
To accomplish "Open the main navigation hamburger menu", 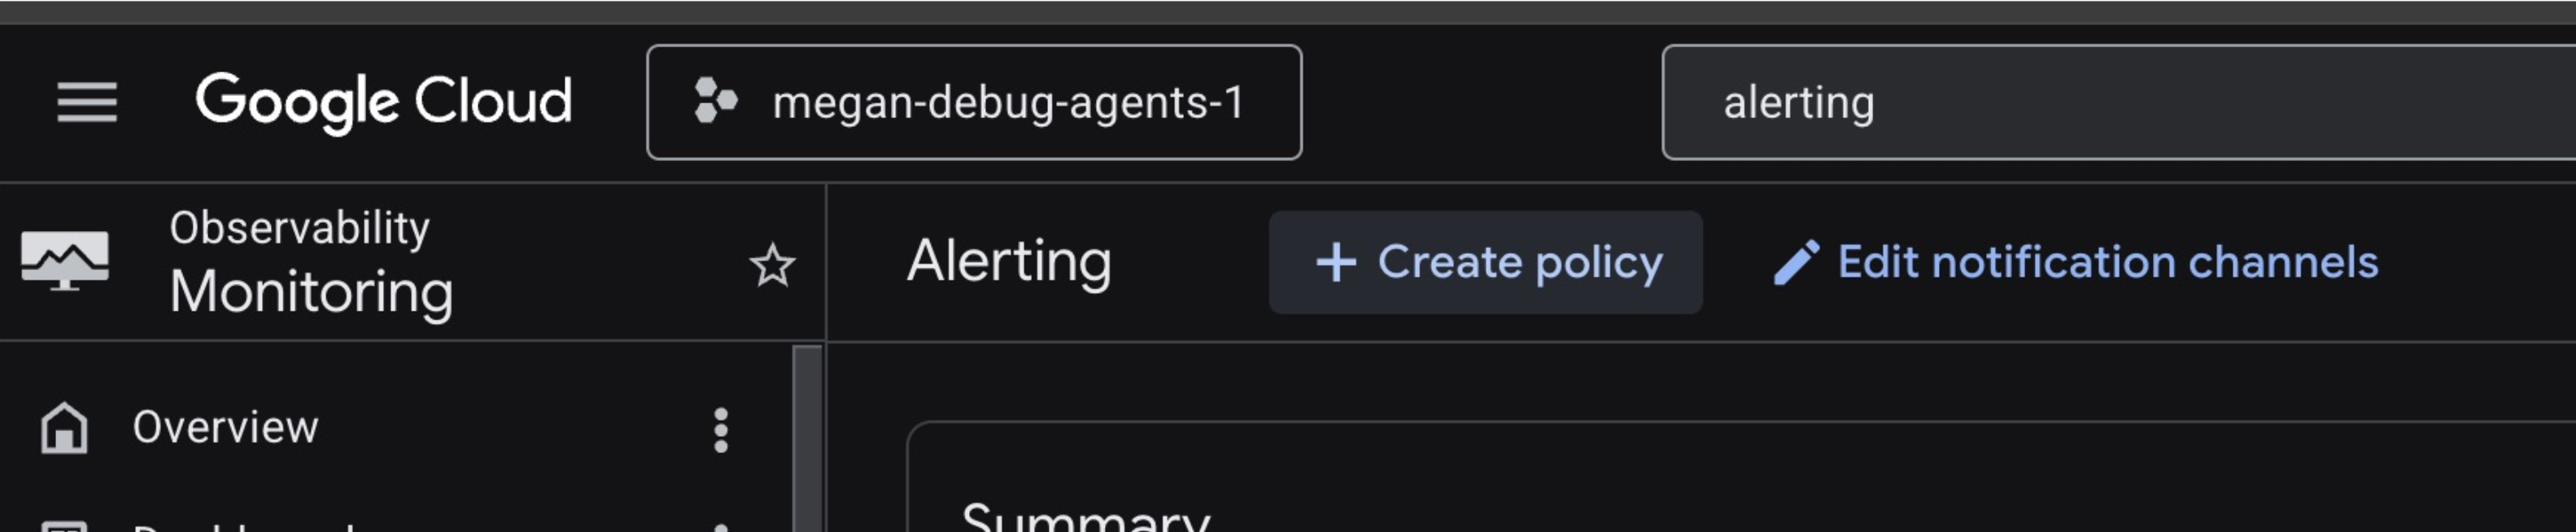I will [x=87, y=102].
